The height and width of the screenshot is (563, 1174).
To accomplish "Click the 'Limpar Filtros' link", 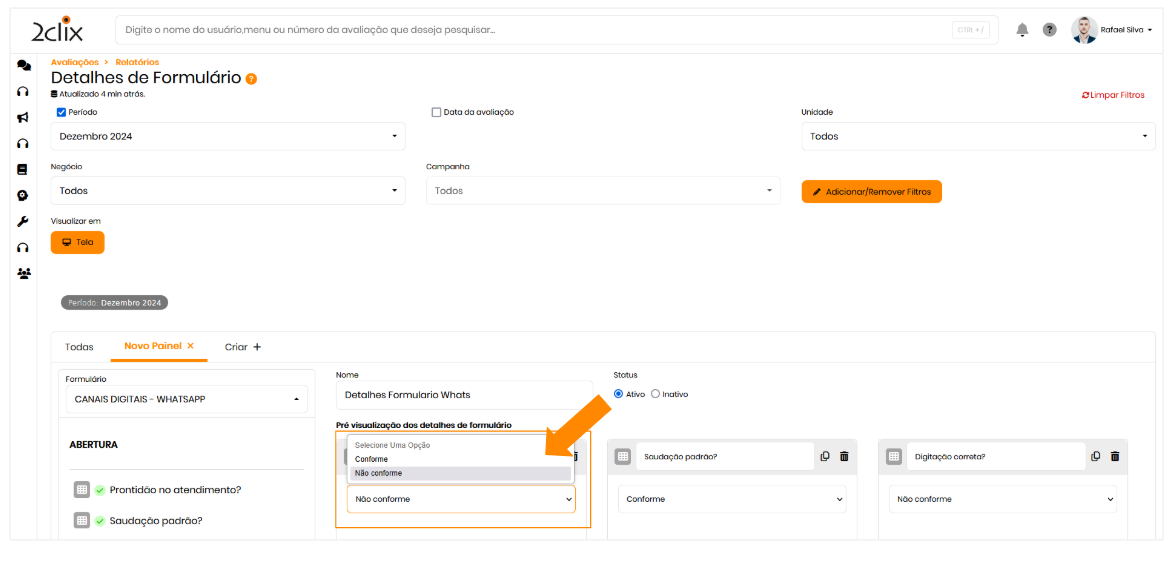I will [x=1113, y=95].
